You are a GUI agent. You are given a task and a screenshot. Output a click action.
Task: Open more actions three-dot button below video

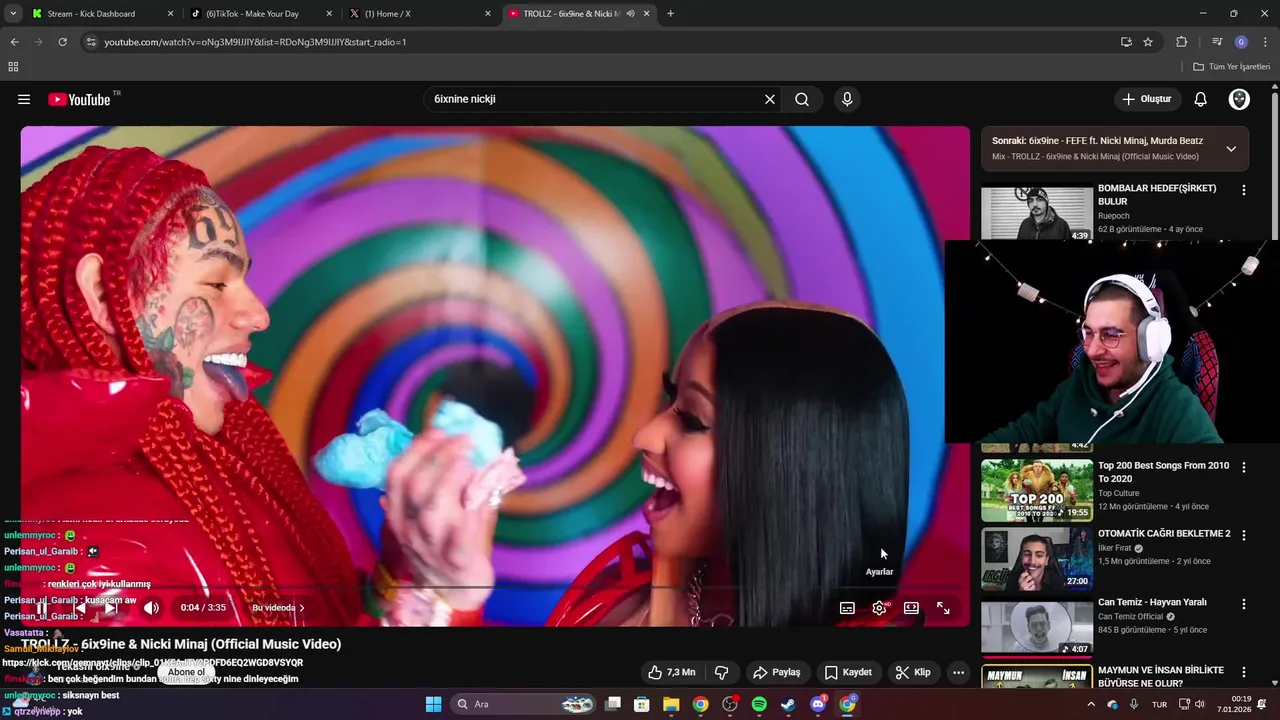[x=958, y=672]
